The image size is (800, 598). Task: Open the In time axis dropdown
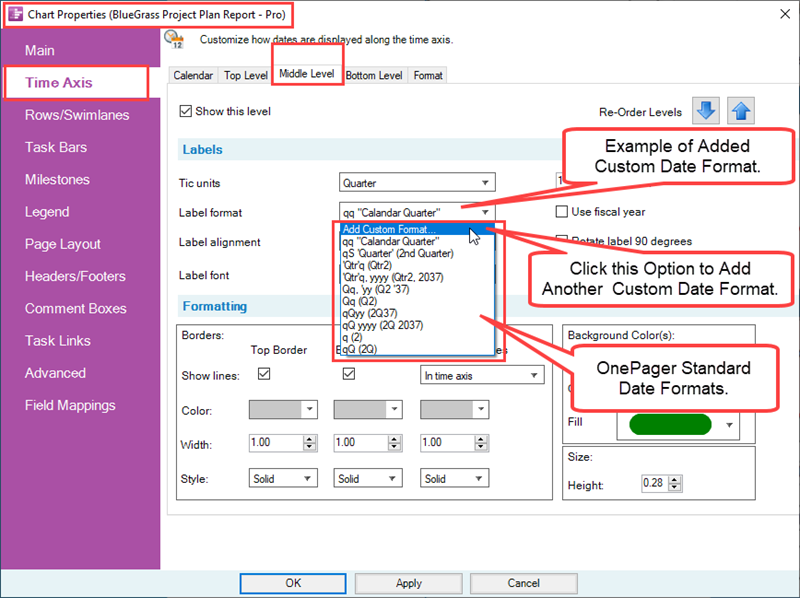tap(482, 376)
